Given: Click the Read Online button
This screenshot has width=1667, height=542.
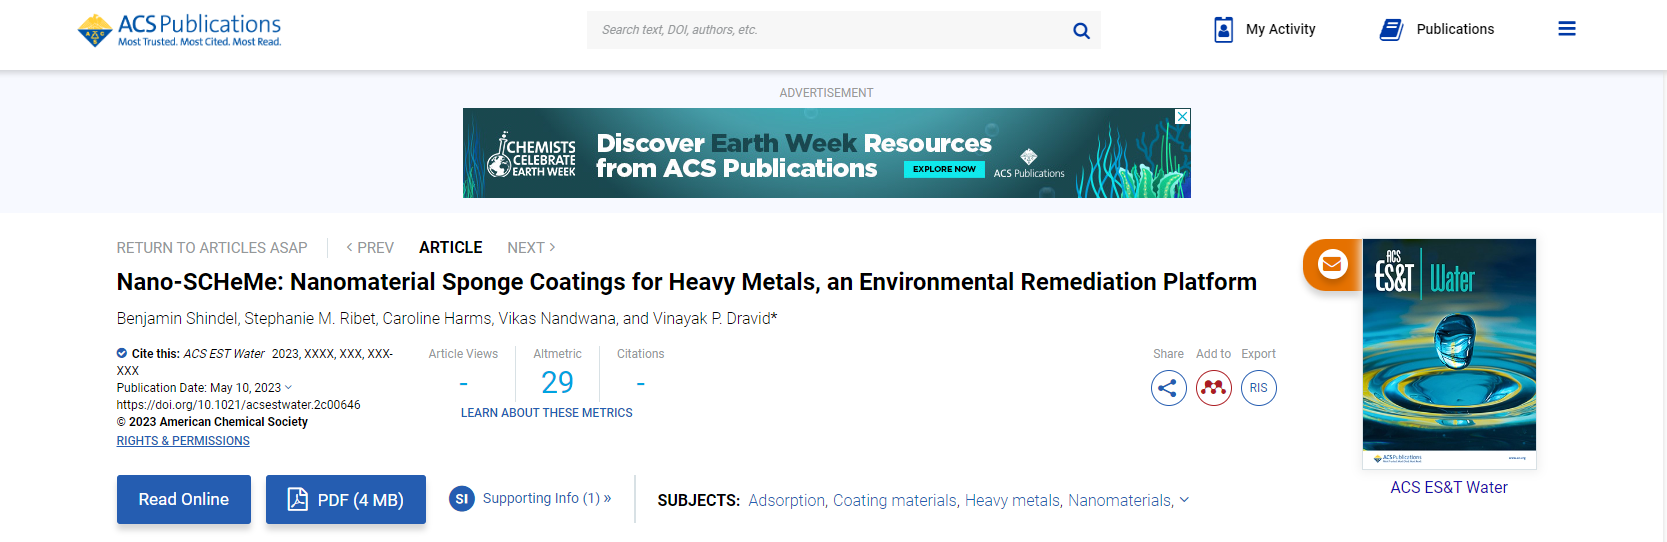Looking at the screenshot, I should [x=184, y=499].
